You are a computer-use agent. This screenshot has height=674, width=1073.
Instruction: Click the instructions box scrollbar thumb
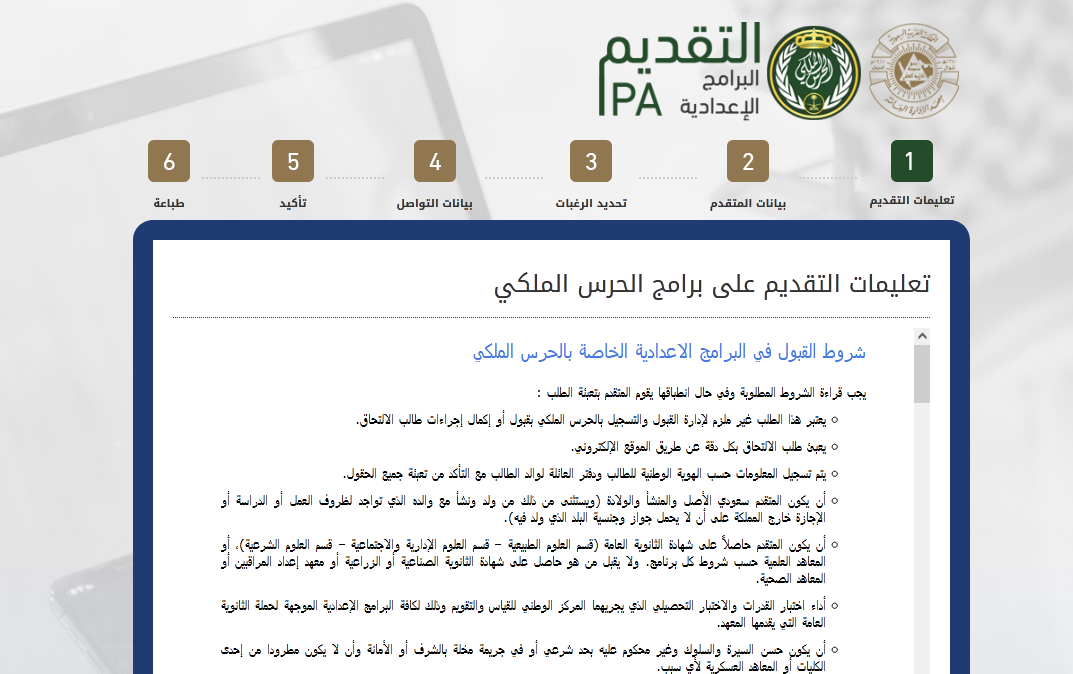pyautogui.click(x=922, y=374)
